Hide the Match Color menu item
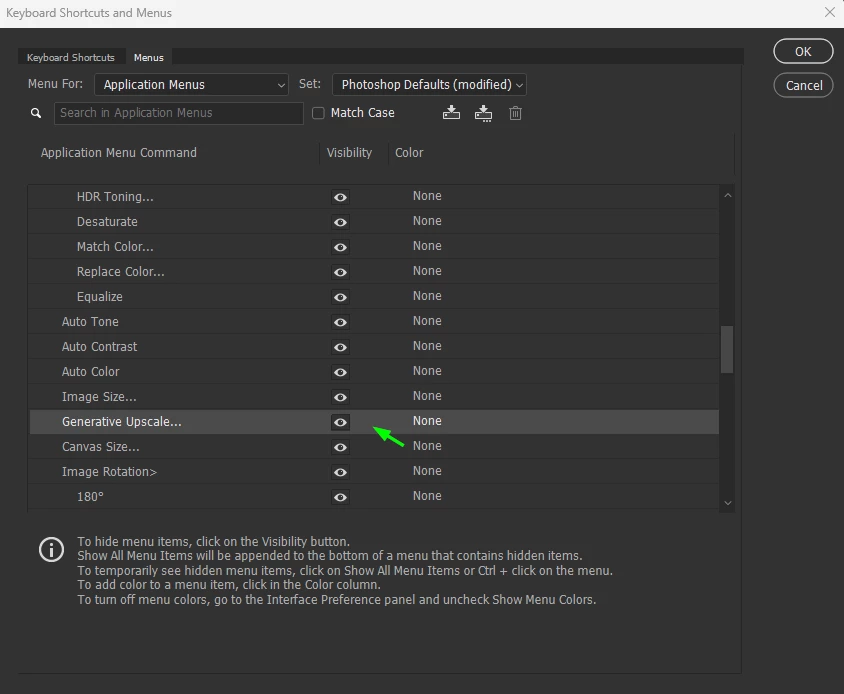Image resolution: width=844 pixels, height=694 pixels. tap(340, 247)
